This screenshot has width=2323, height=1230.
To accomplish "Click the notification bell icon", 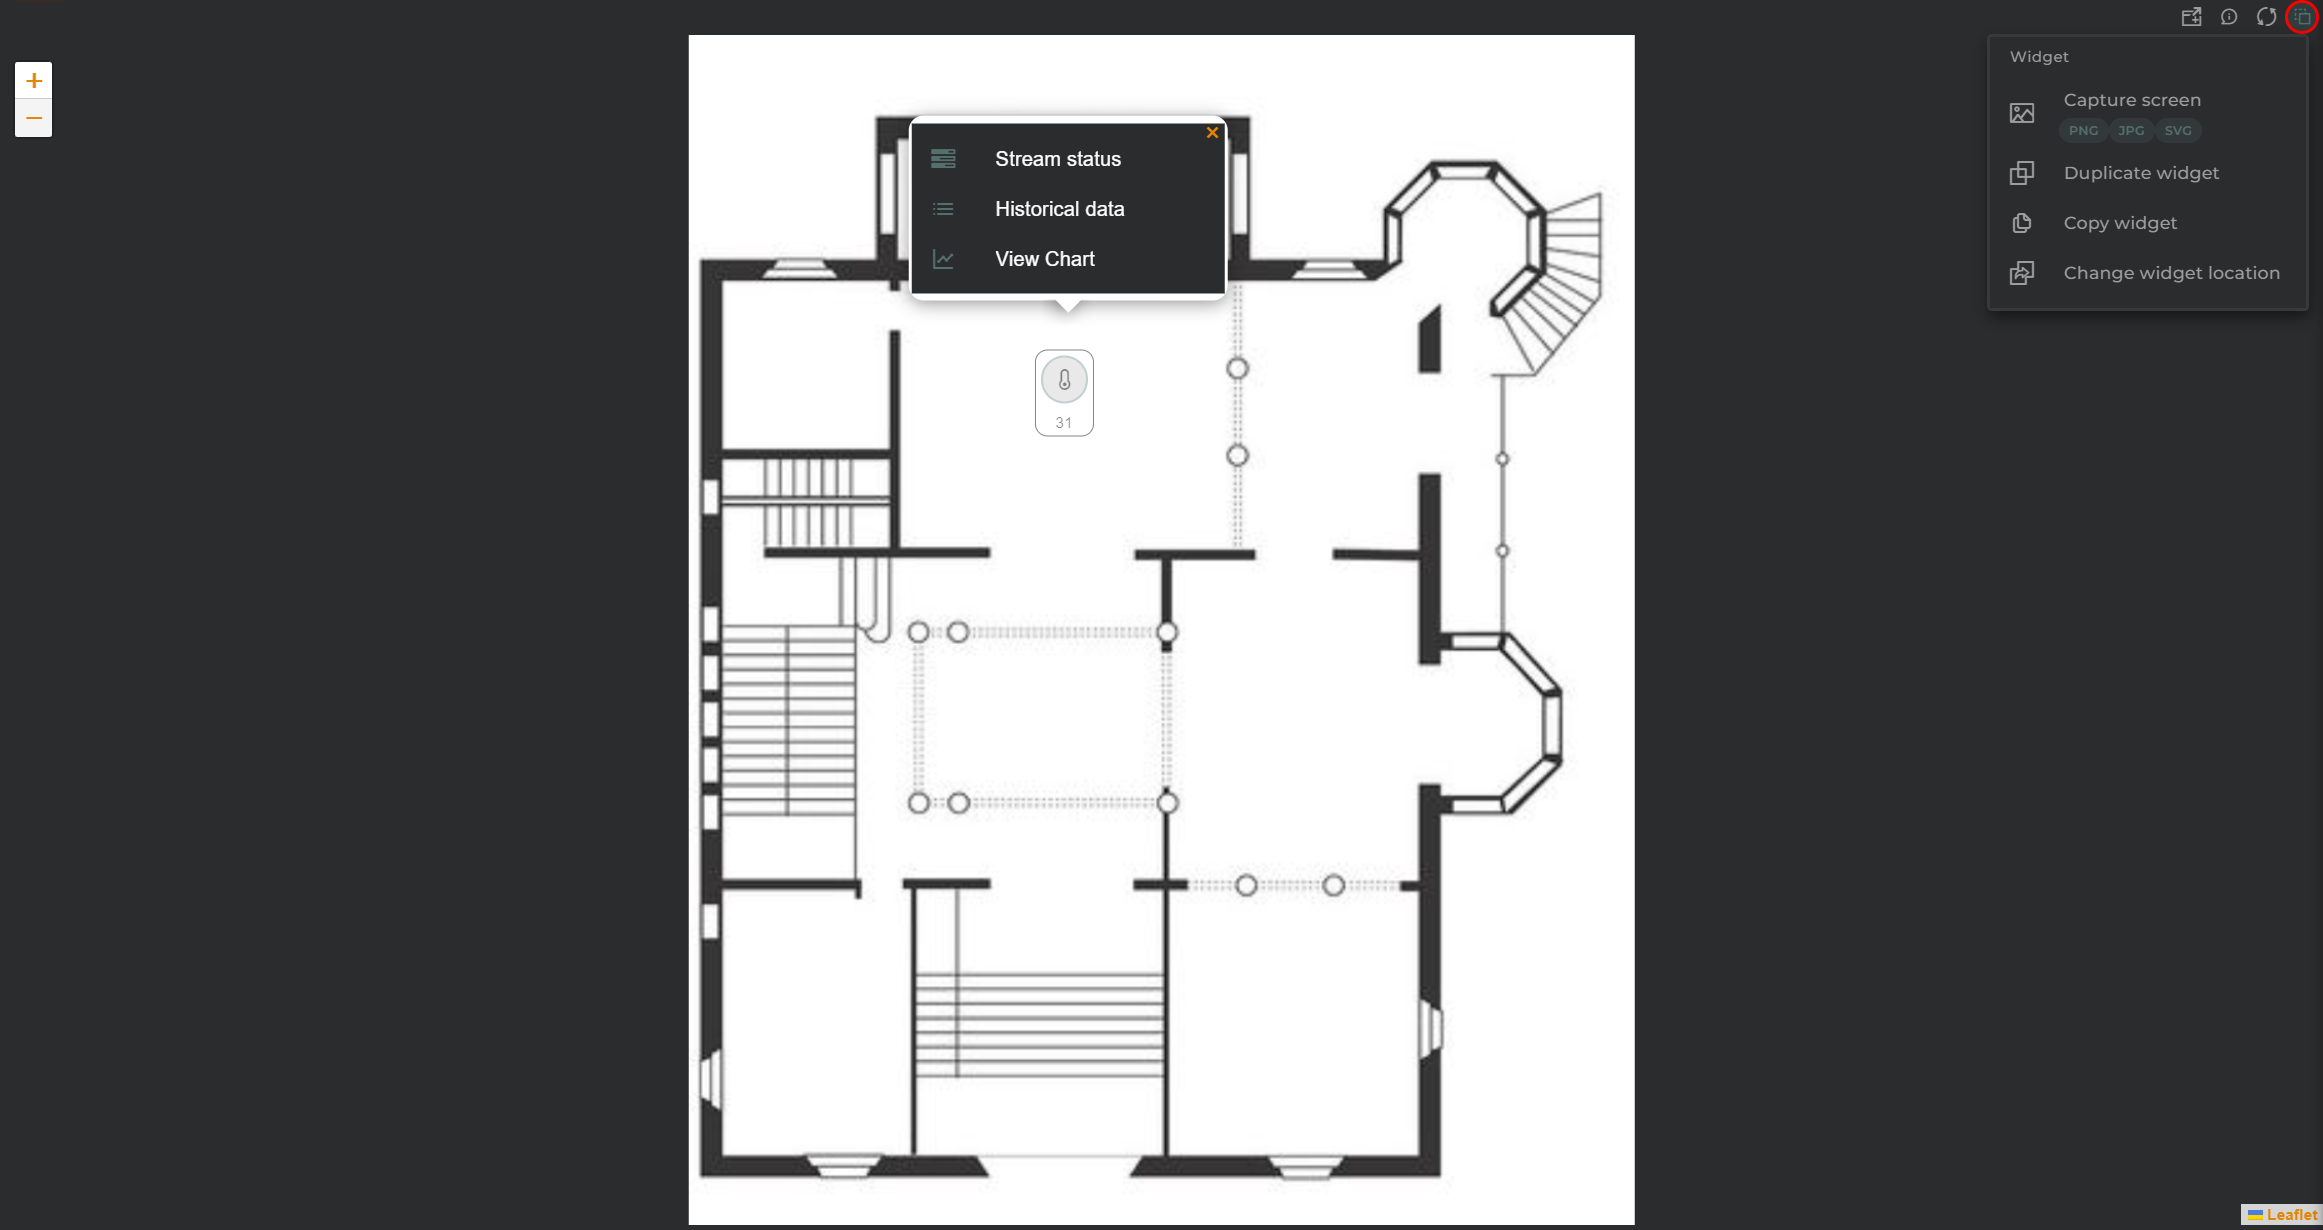I will [2228, 17].
